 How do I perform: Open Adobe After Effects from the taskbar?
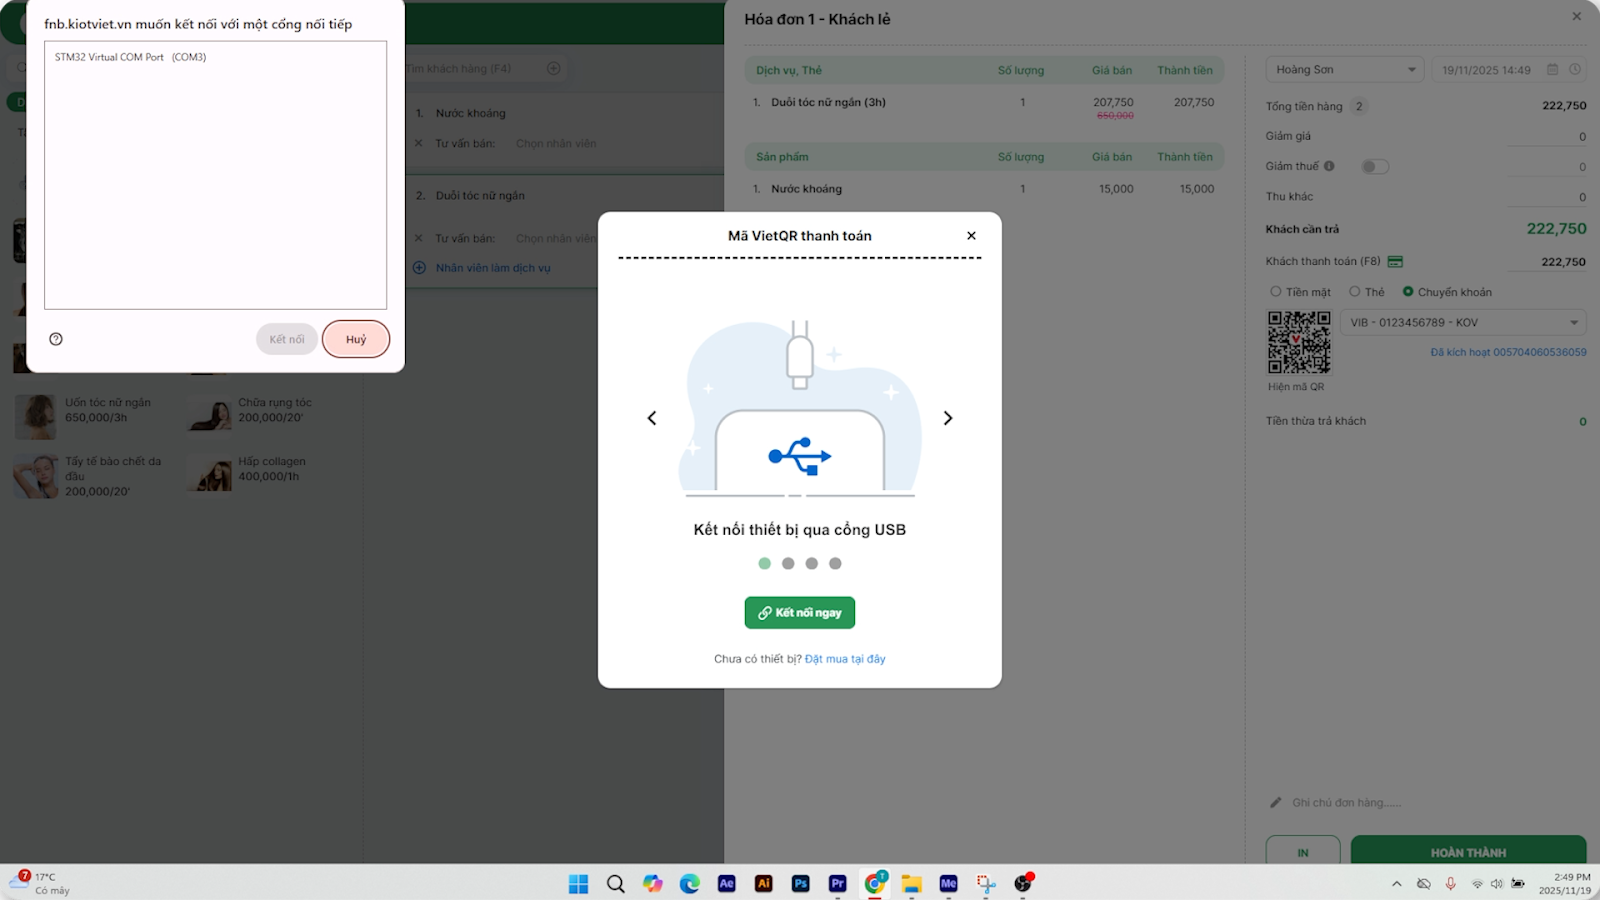[x=727, y=883]
